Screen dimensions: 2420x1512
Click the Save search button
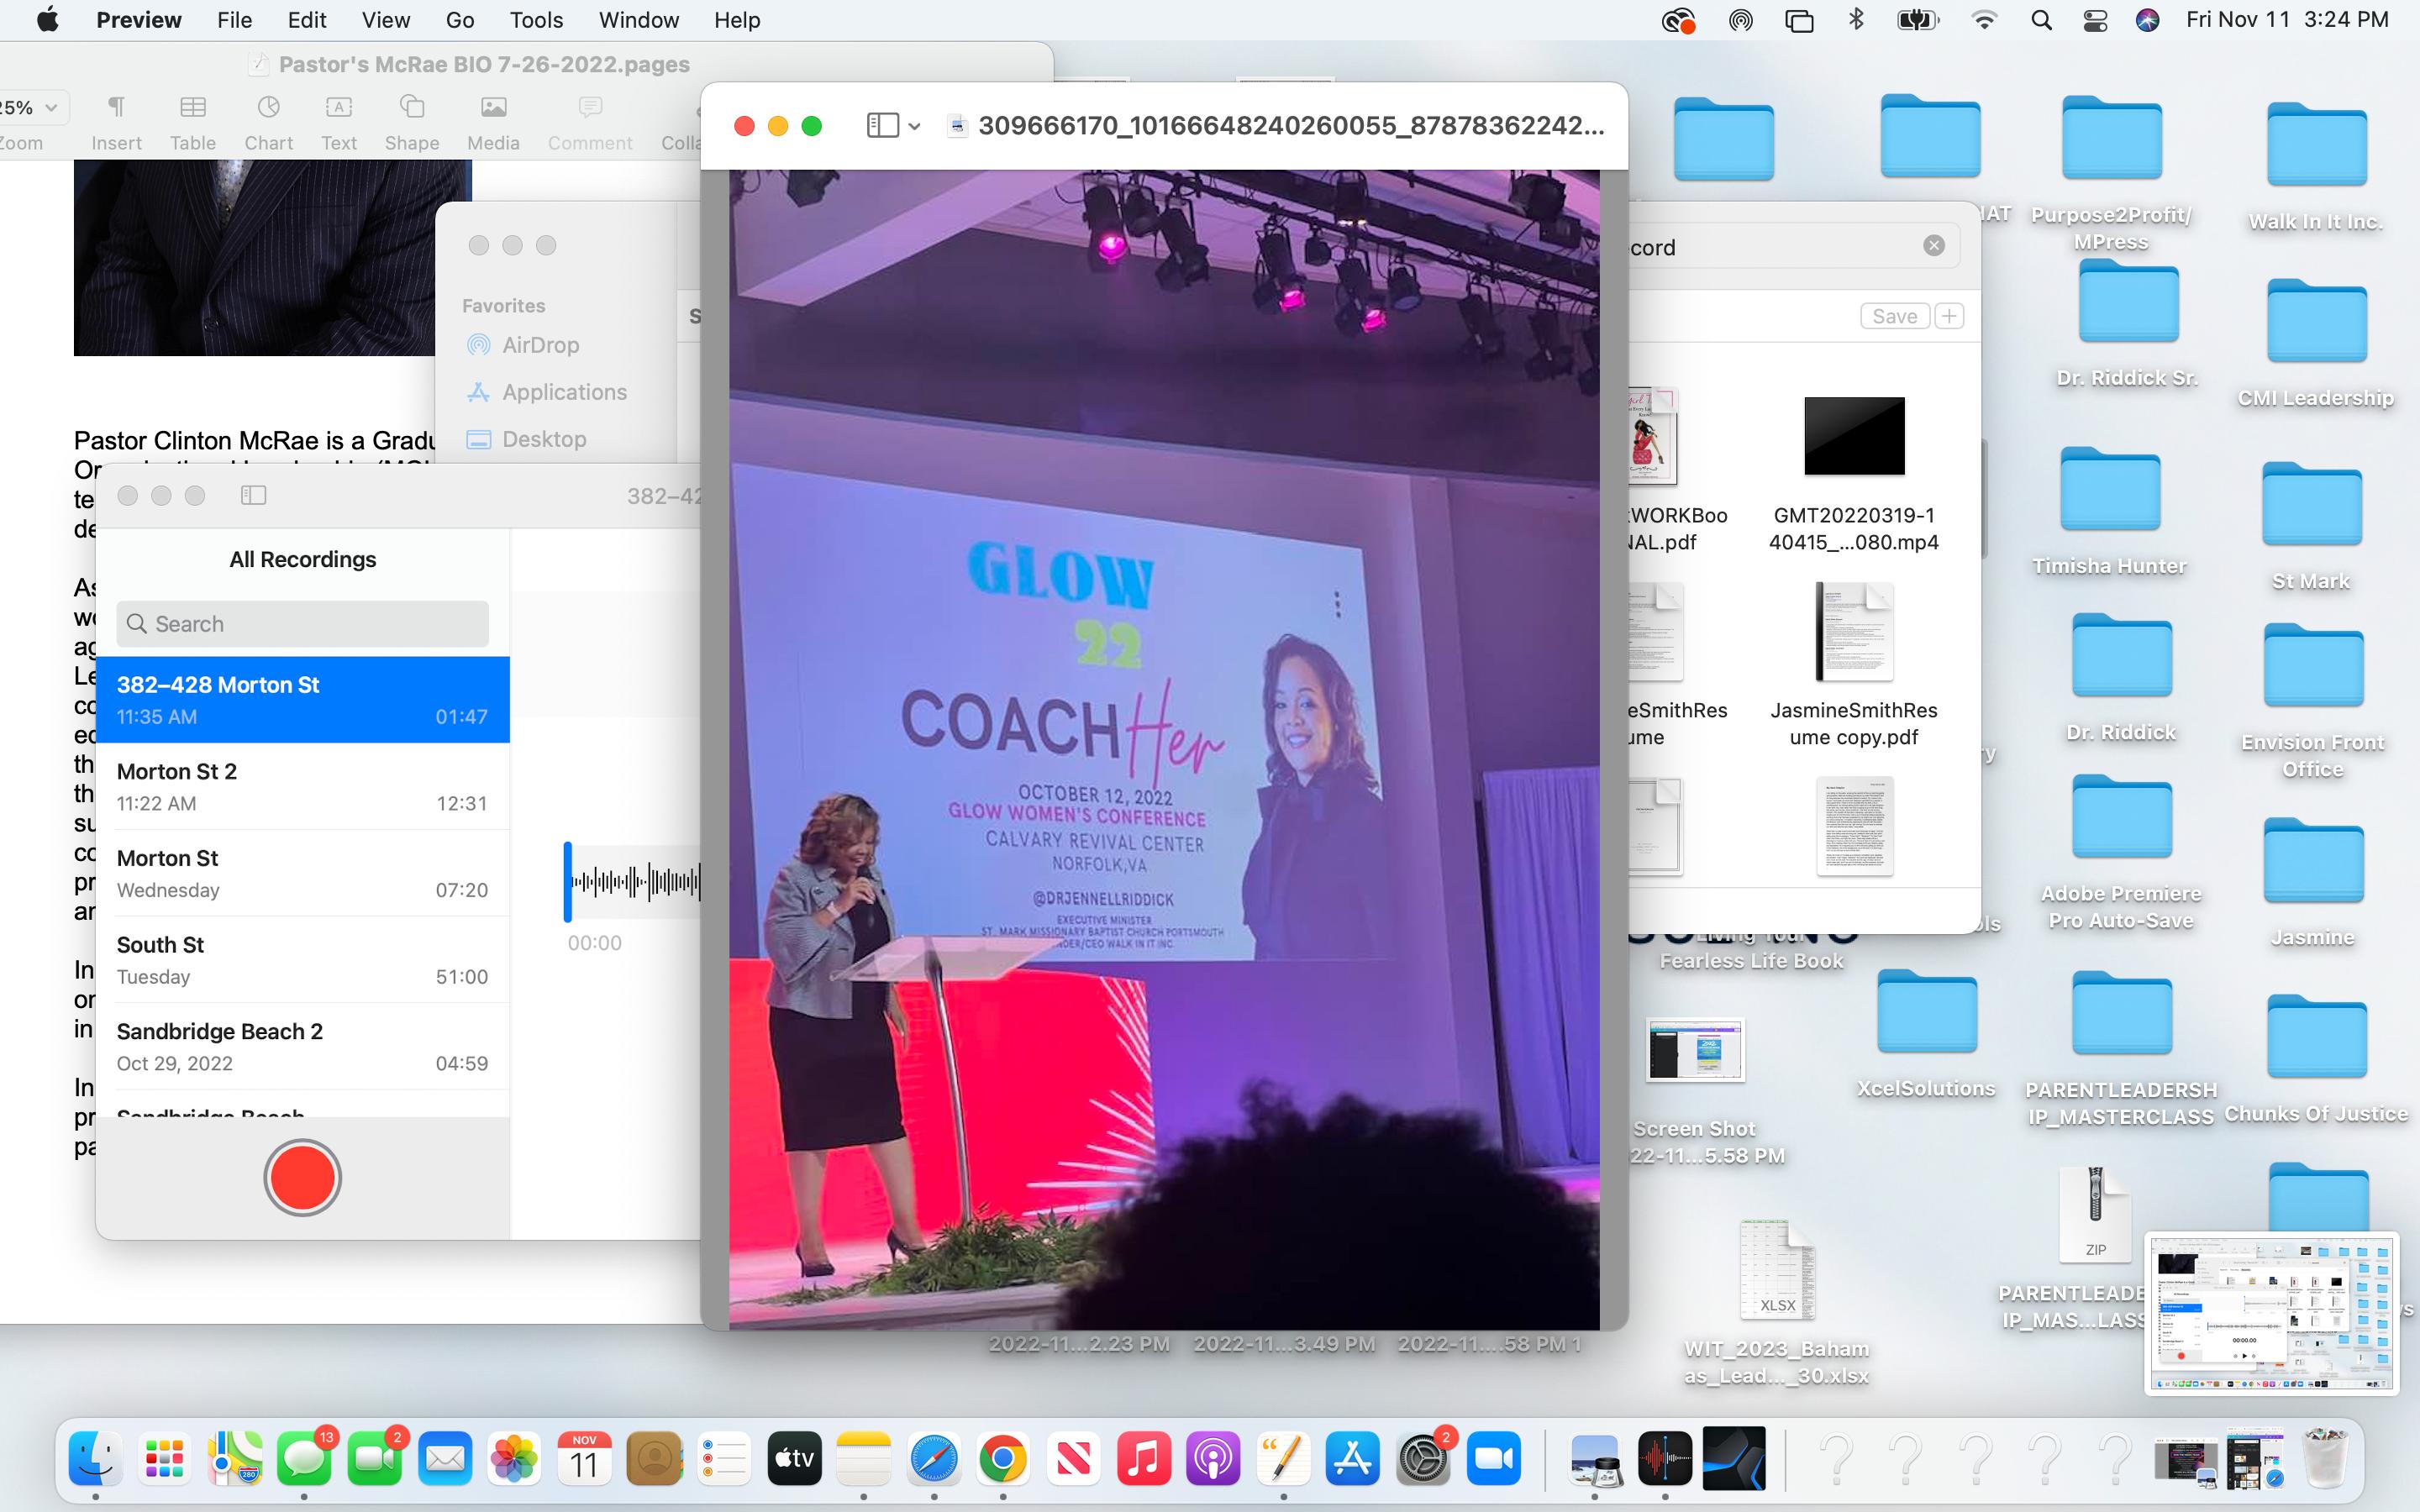click(1893, 316)
